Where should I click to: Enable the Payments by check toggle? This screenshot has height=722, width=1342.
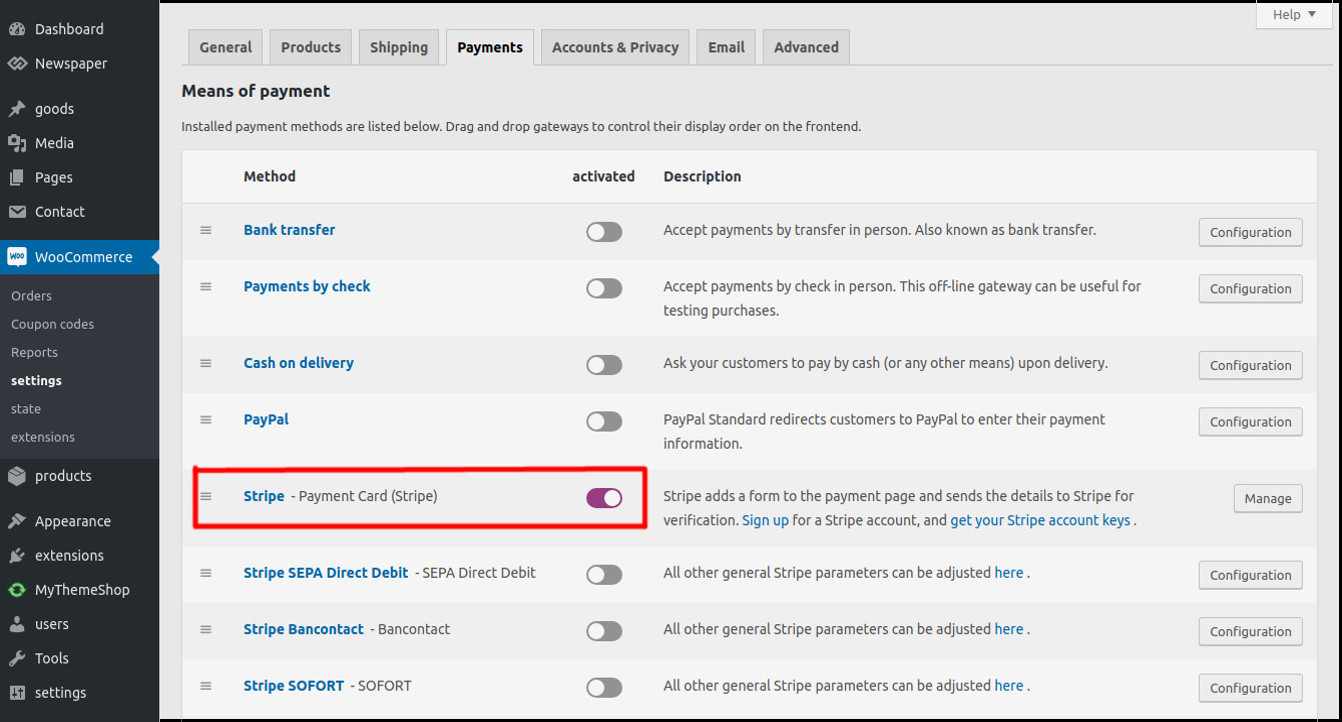[604, 288]
